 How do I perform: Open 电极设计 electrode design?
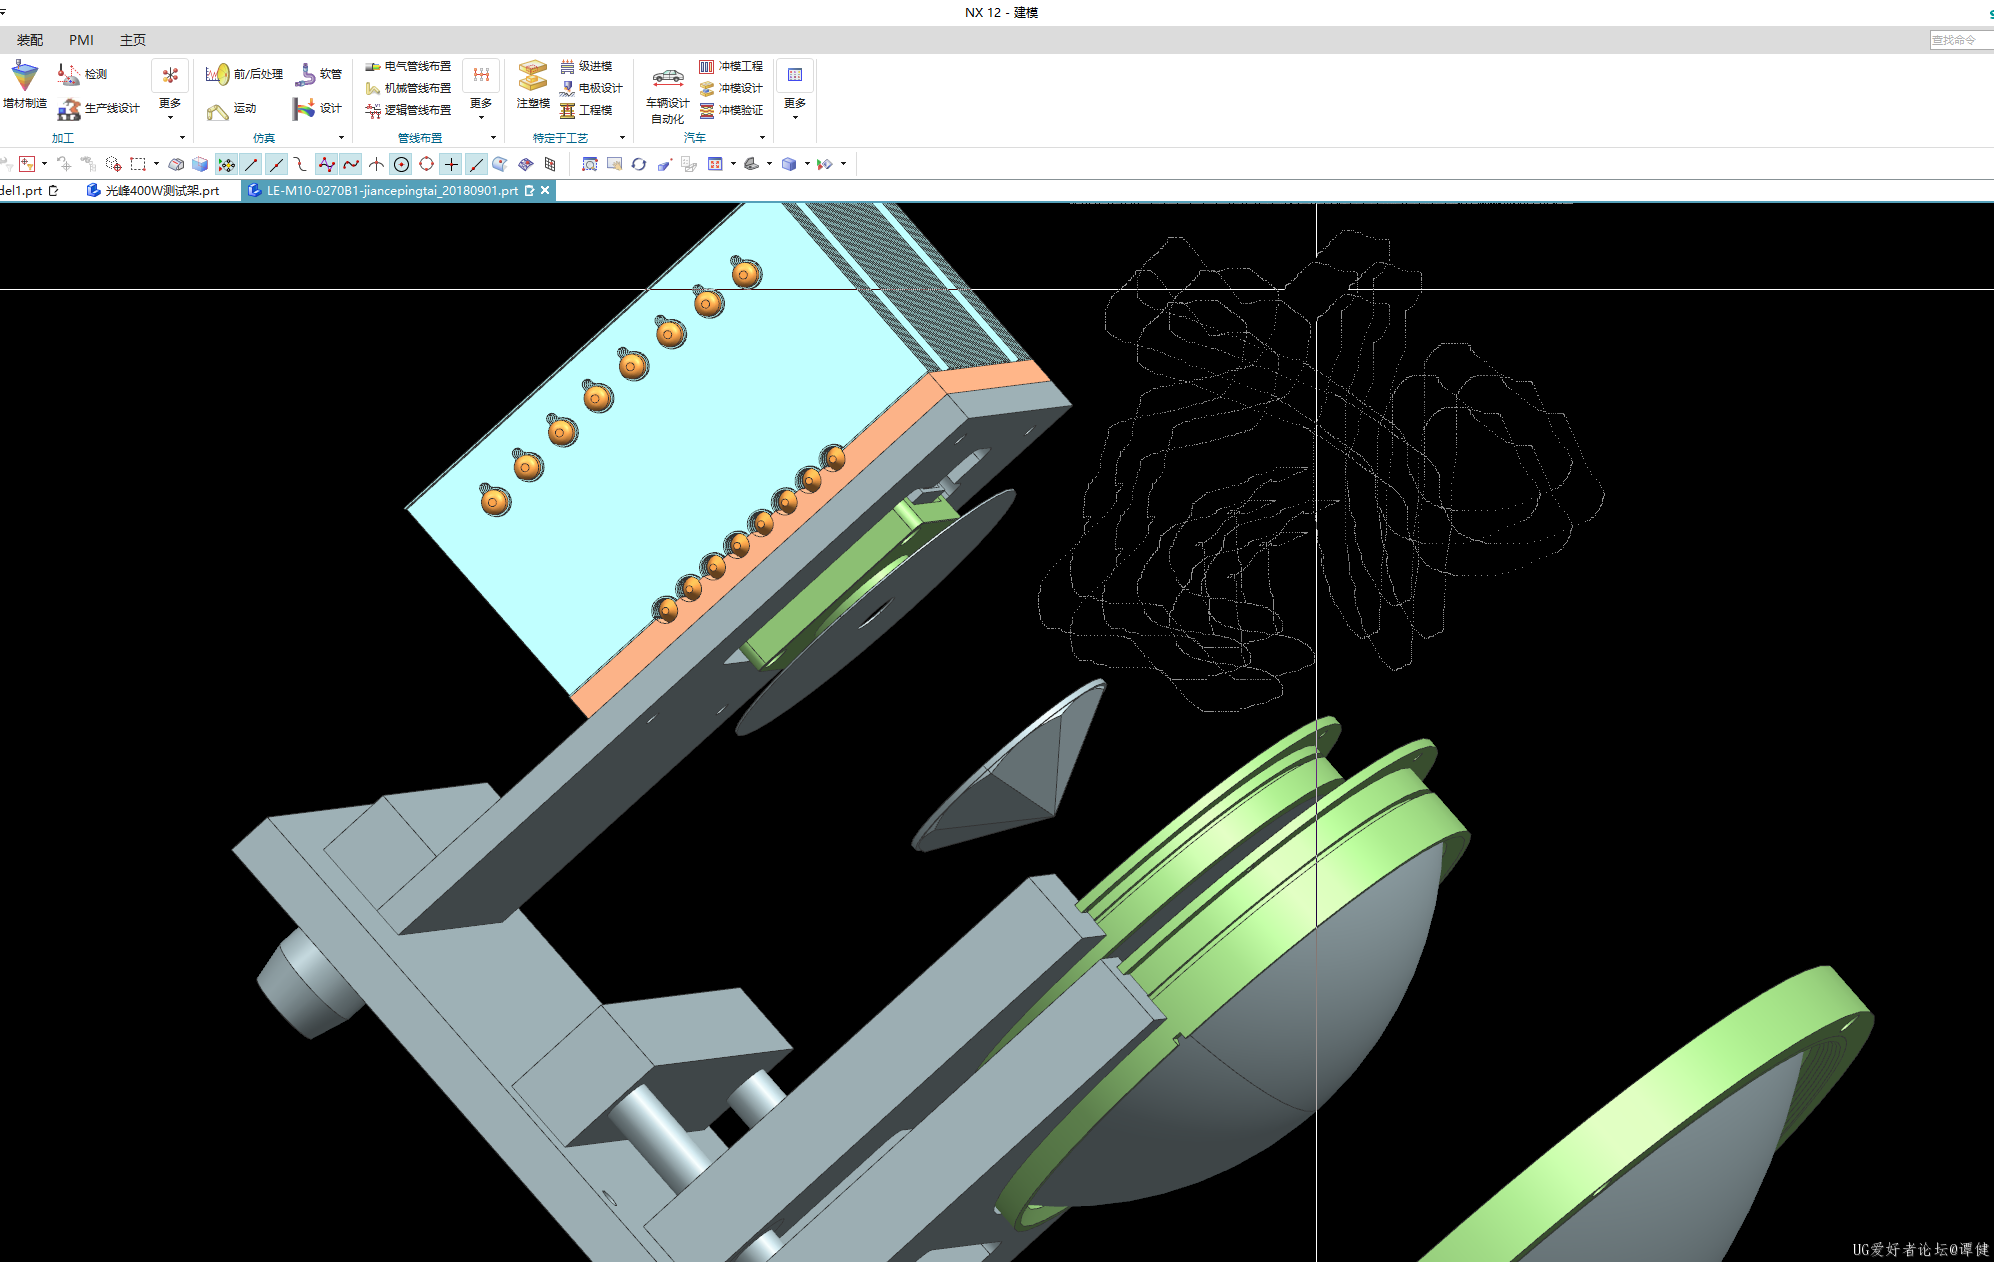pyautogui.click(x=591, y=88)
